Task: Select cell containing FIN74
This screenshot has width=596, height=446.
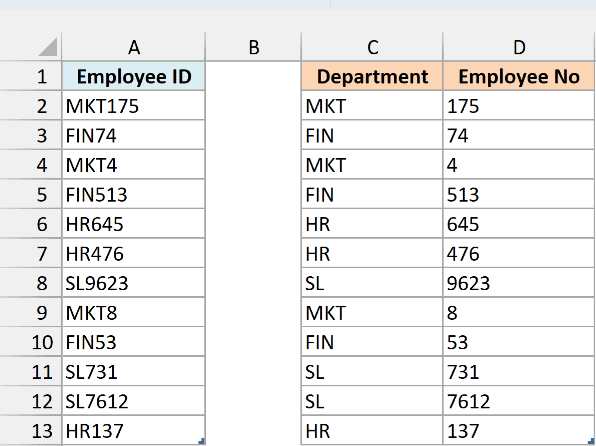Action: coord(133,135)
